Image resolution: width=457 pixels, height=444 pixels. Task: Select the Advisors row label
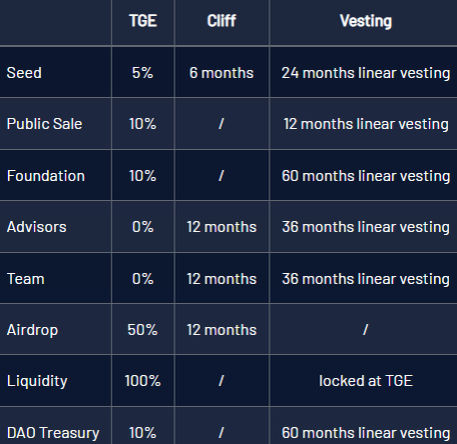click(37, 227)
